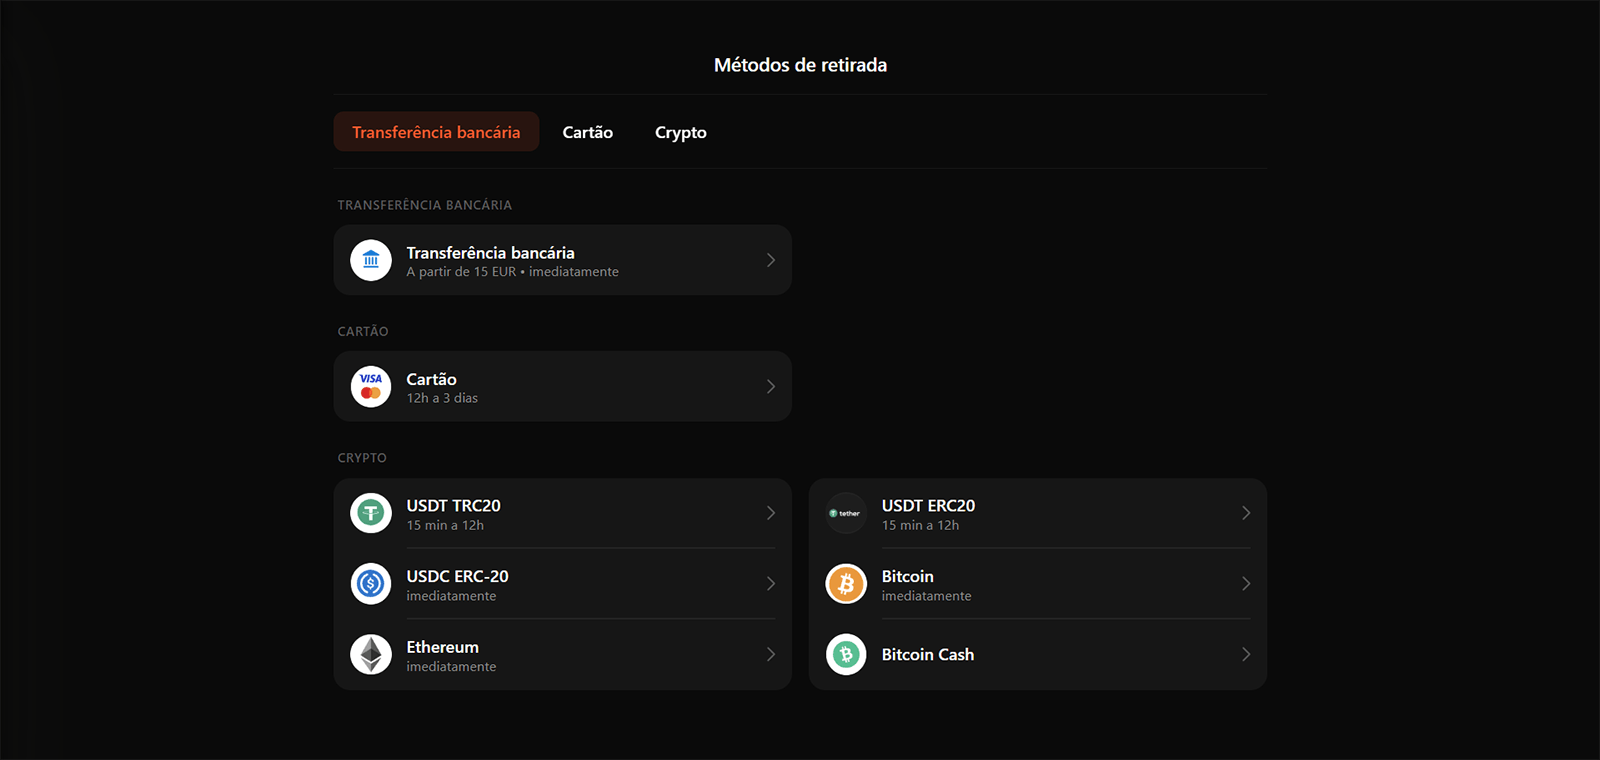
Task: Expand USDC ERC-20 row arrow
Action: coord(771,584)
